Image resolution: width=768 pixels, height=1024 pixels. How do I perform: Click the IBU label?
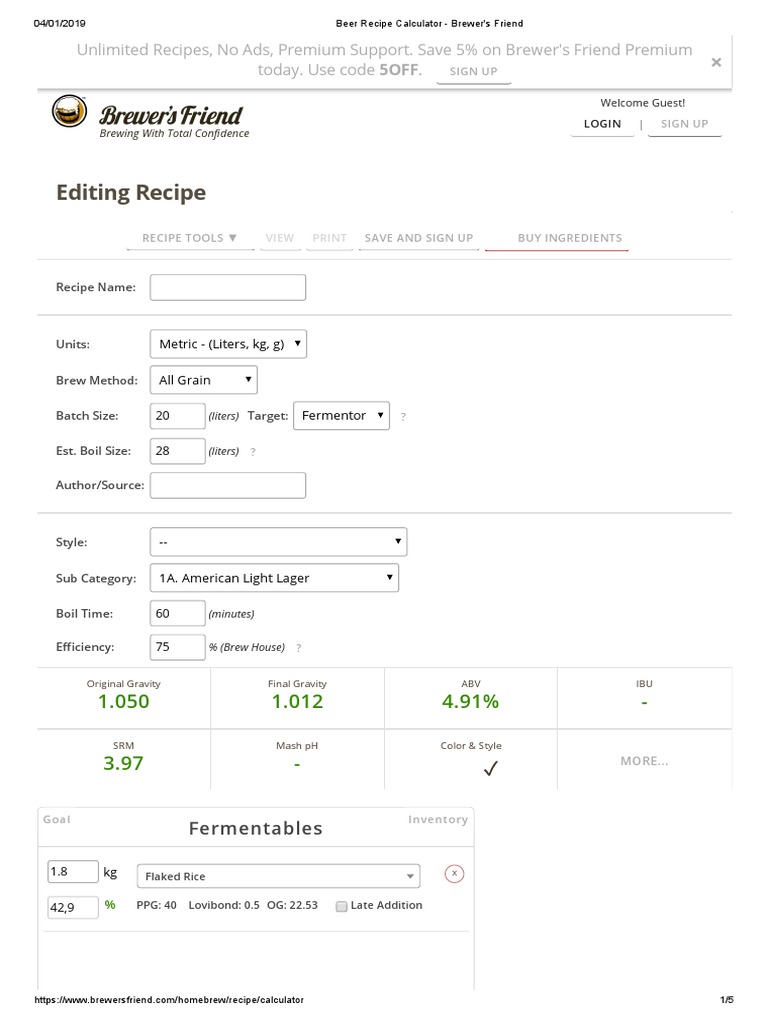[x=644, y=684]
